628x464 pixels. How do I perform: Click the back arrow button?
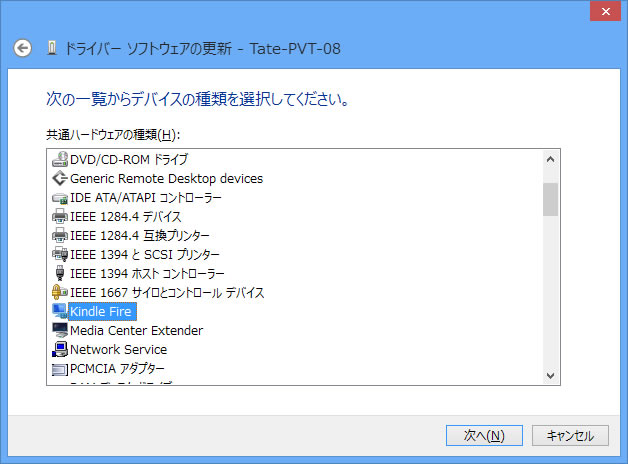click(x=22, y=48)
